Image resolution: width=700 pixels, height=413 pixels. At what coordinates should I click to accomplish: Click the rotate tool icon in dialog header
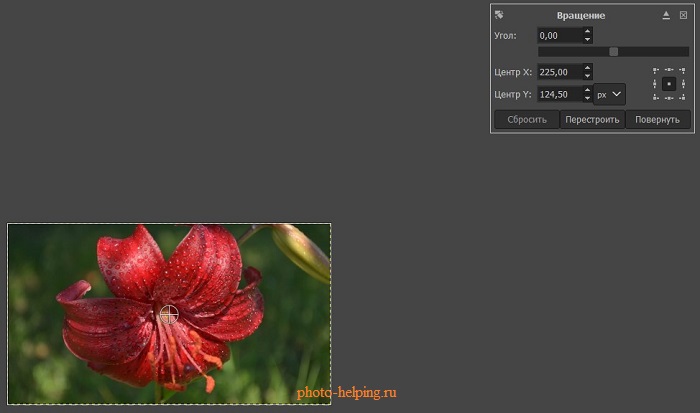coord(499,15)
